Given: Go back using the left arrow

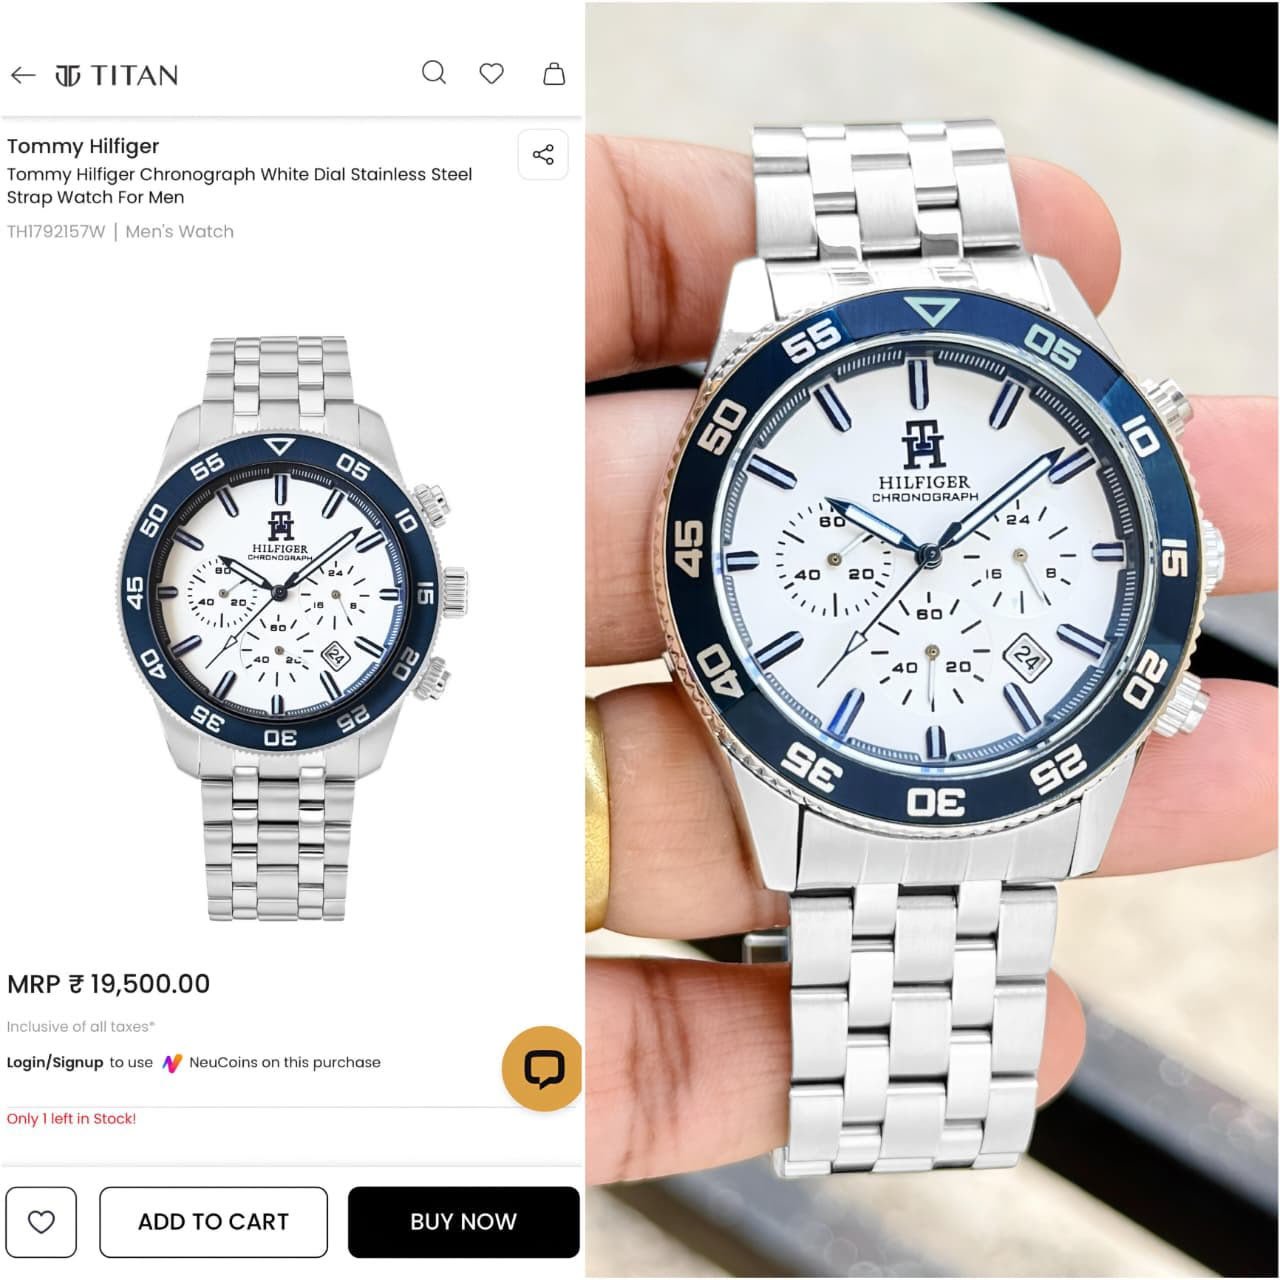Looking at the screenshot, I should pos(22,75).
